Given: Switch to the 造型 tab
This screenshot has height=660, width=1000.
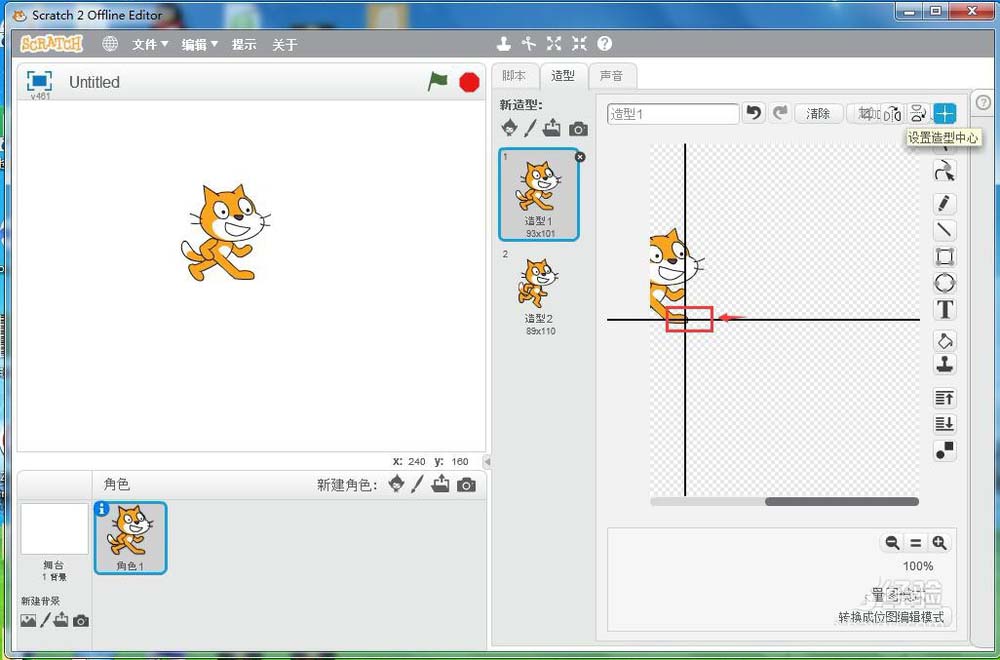Looking at the screenshot, I should coord(562,76).
